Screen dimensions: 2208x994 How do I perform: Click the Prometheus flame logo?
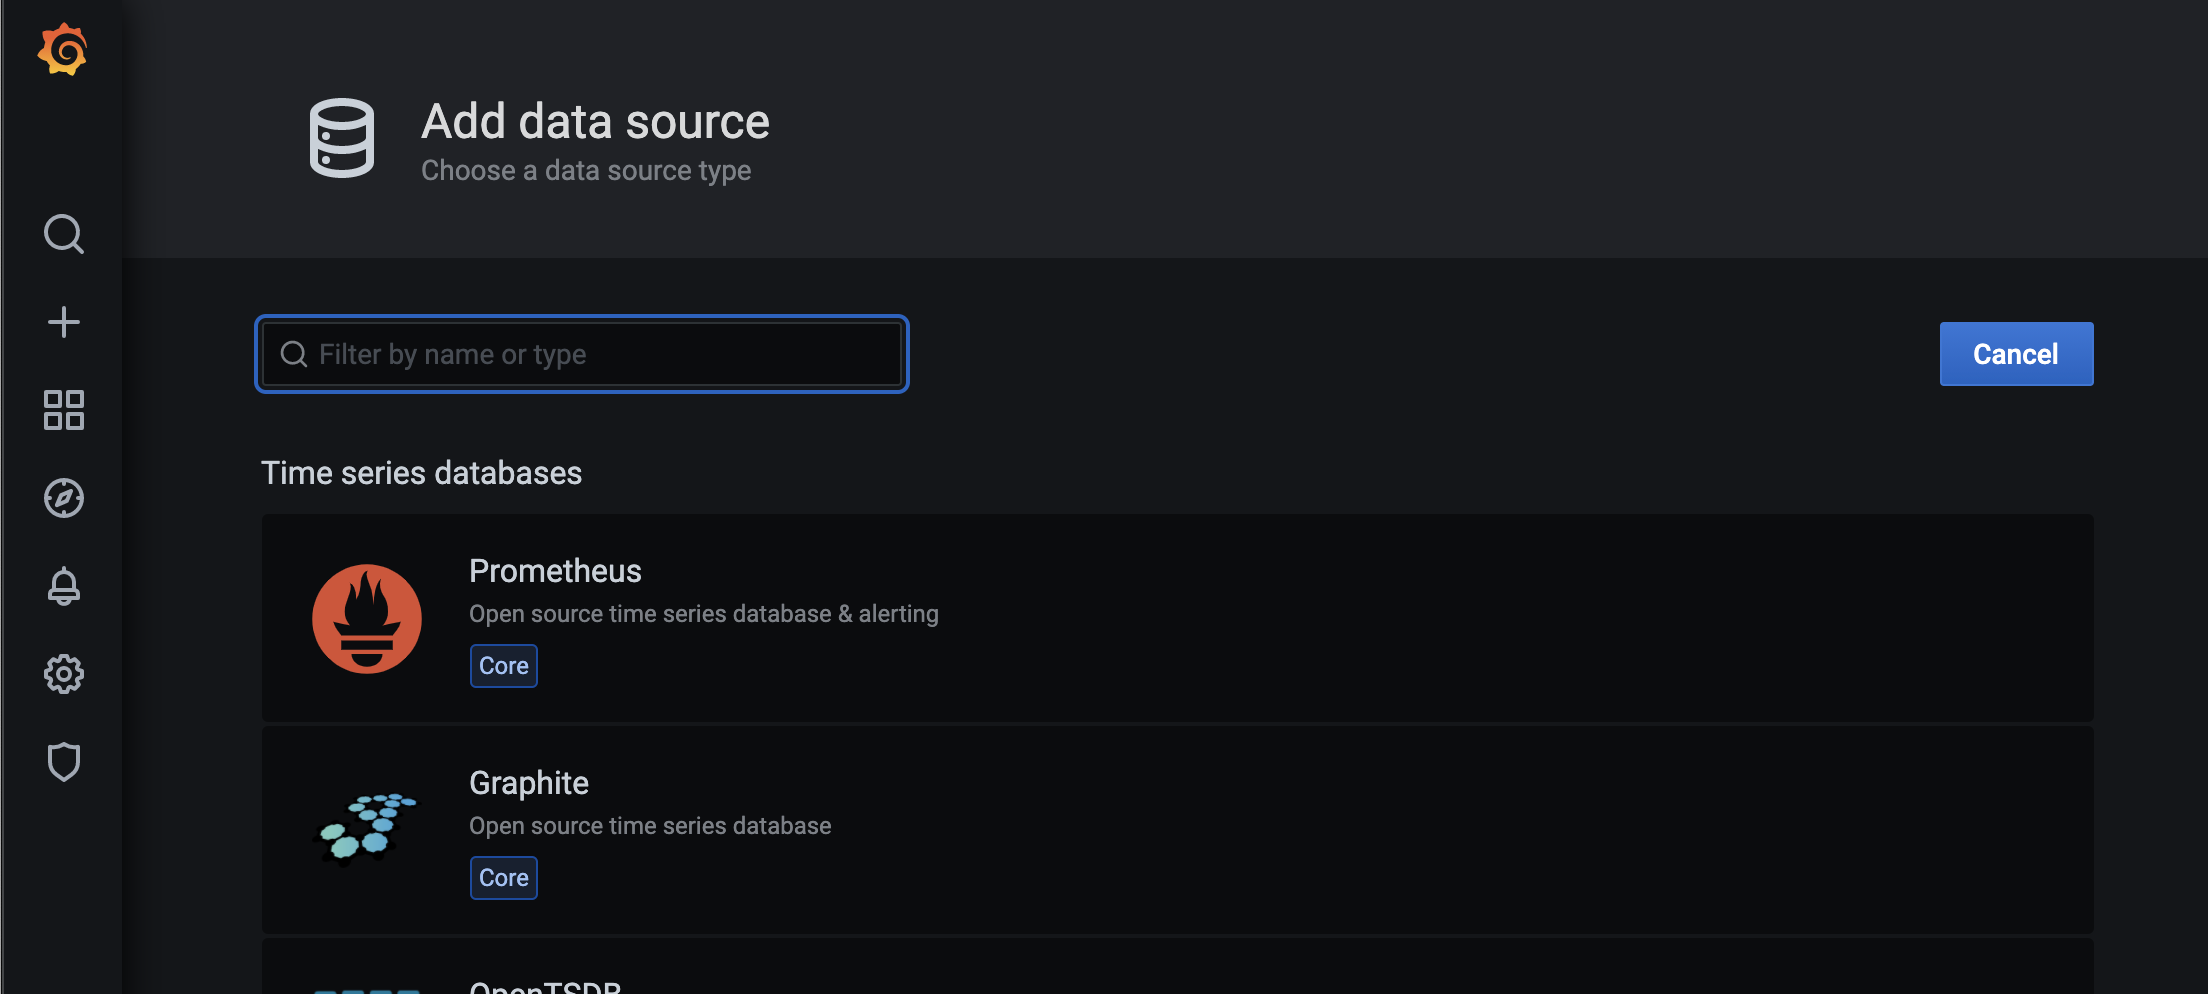pos(366,618)
